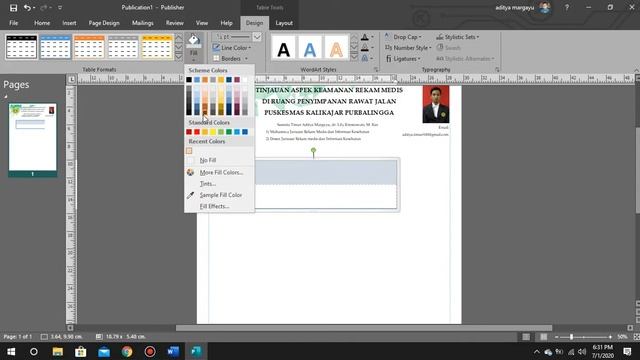Expand the Ligatures dropdown
This screenshot has height=360, width=640.
[419, 59]
